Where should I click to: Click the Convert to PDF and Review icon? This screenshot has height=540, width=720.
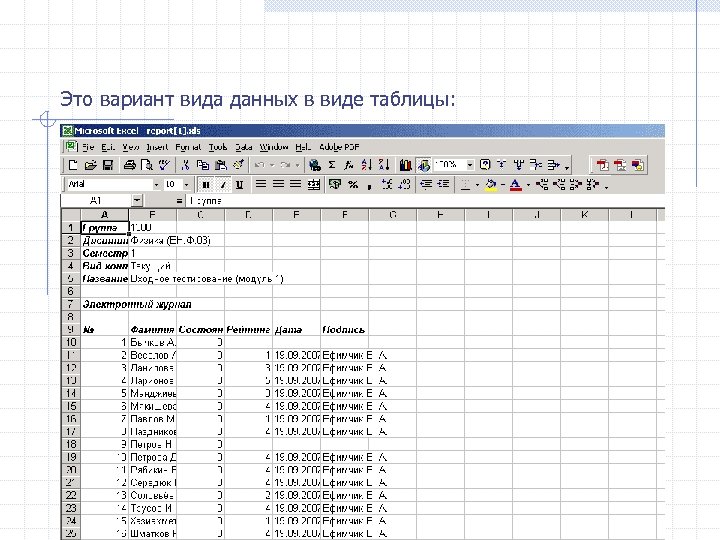[x=638, y=165]
